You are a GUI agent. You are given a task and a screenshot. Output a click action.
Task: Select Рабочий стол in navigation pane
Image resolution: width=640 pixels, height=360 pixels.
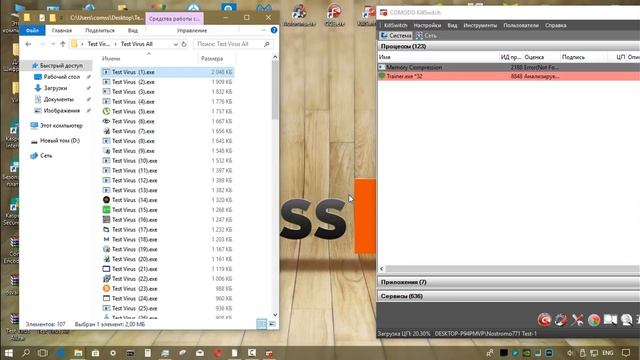(x=61, y=77)
